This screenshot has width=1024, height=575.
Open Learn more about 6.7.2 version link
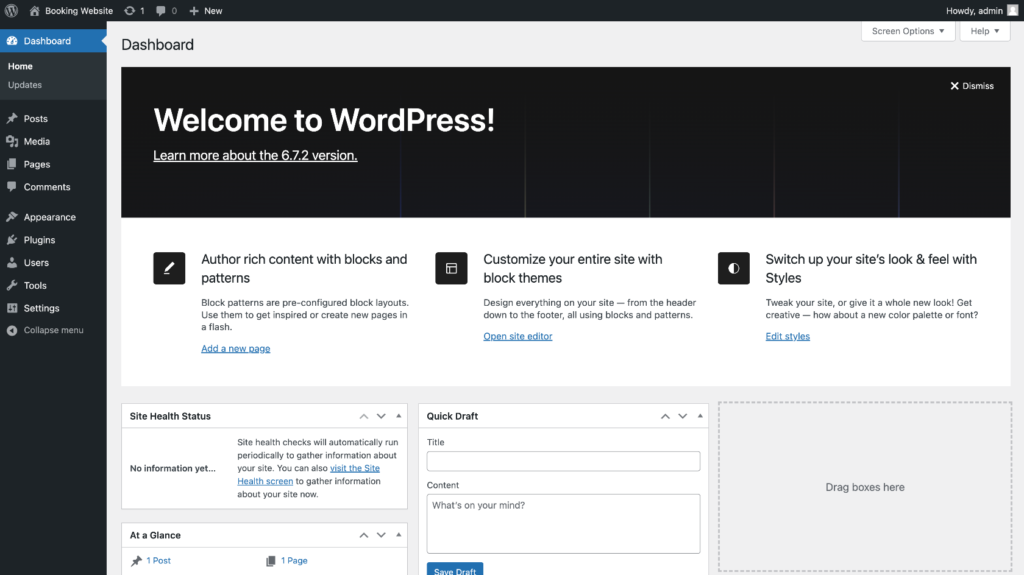[255, 156]
